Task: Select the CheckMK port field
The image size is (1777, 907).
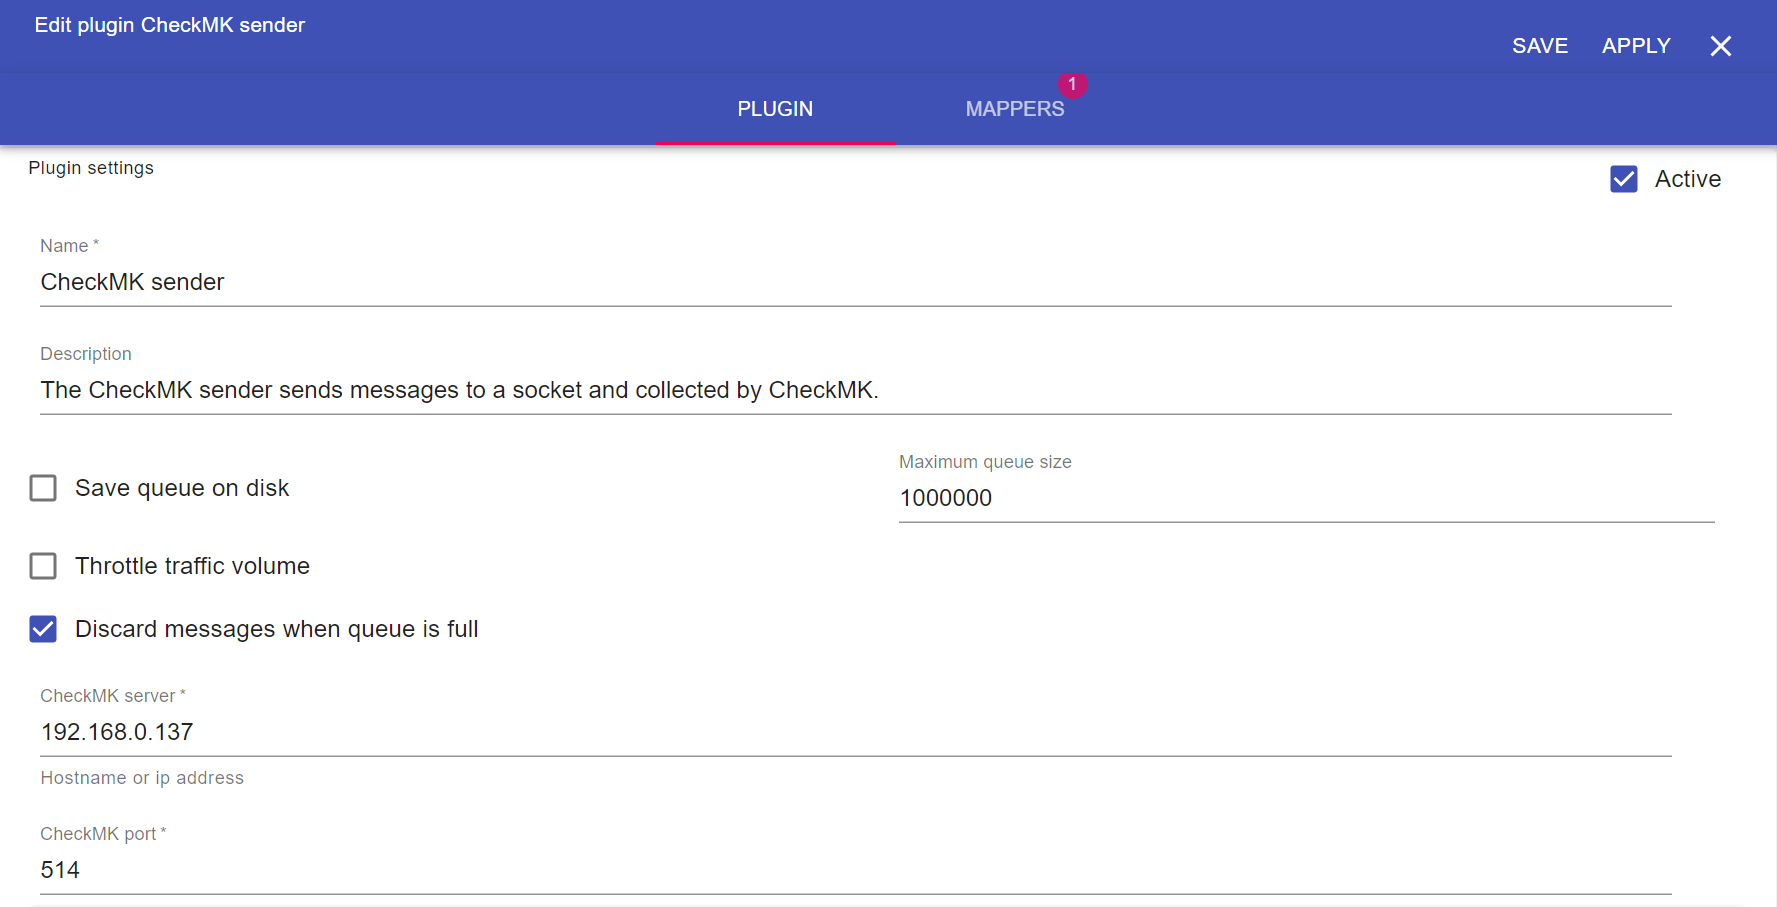Action: [x=855, y=870]
